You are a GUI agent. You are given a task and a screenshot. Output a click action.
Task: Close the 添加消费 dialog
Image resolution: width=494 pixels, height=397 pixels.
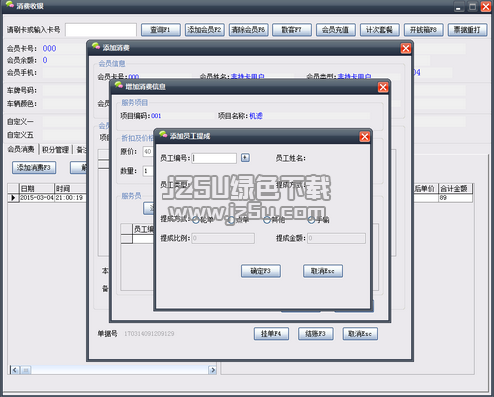pyautogui.click(x=406, y=49)
